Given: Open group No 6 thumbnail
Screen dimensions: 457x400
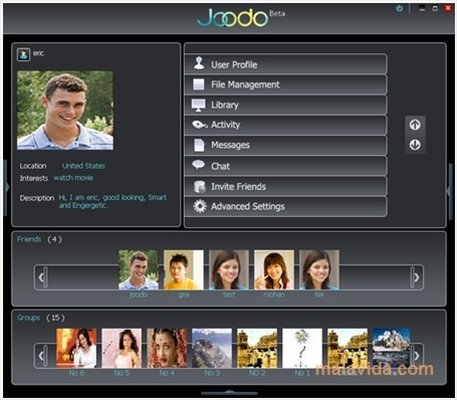Looking at the screenshot, I should pos(76,348).
